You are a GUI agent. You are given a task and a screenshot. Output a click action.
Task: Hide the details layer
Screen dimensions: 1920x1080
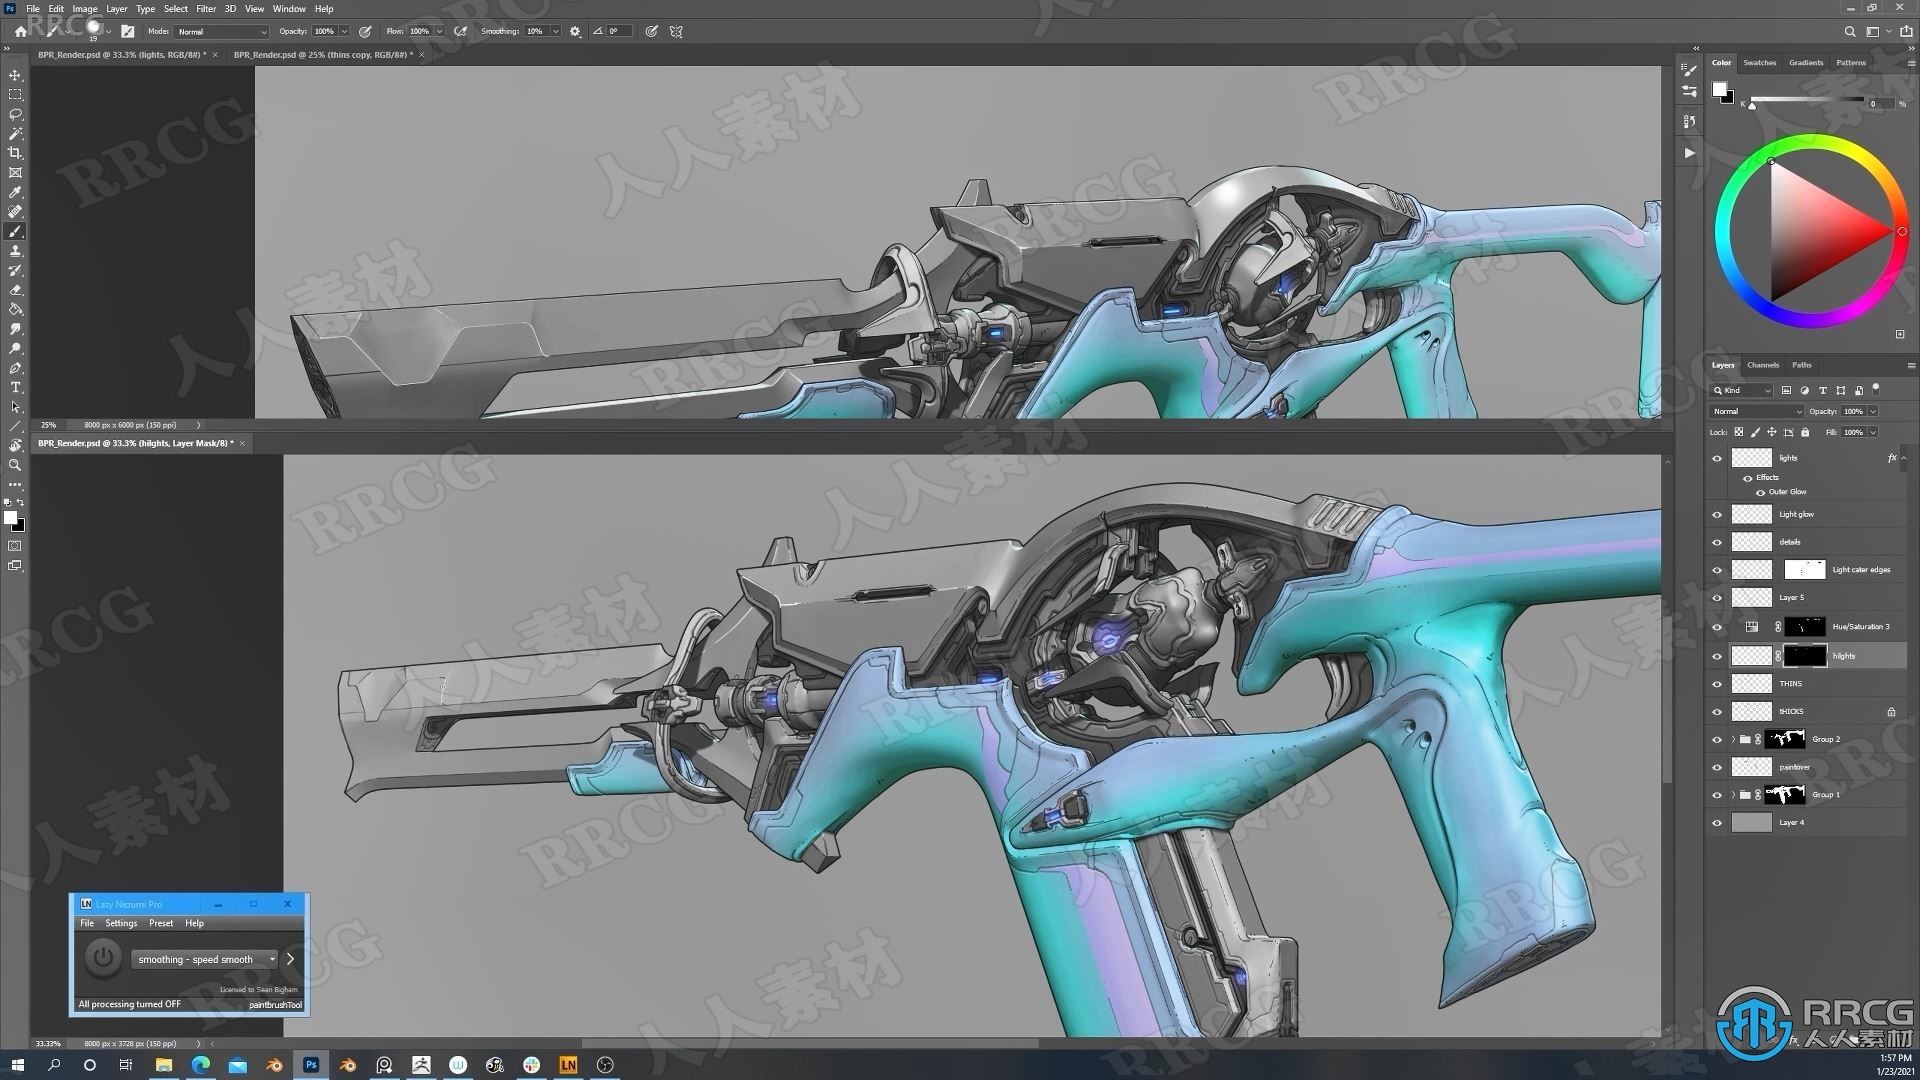pos(1717,542)
